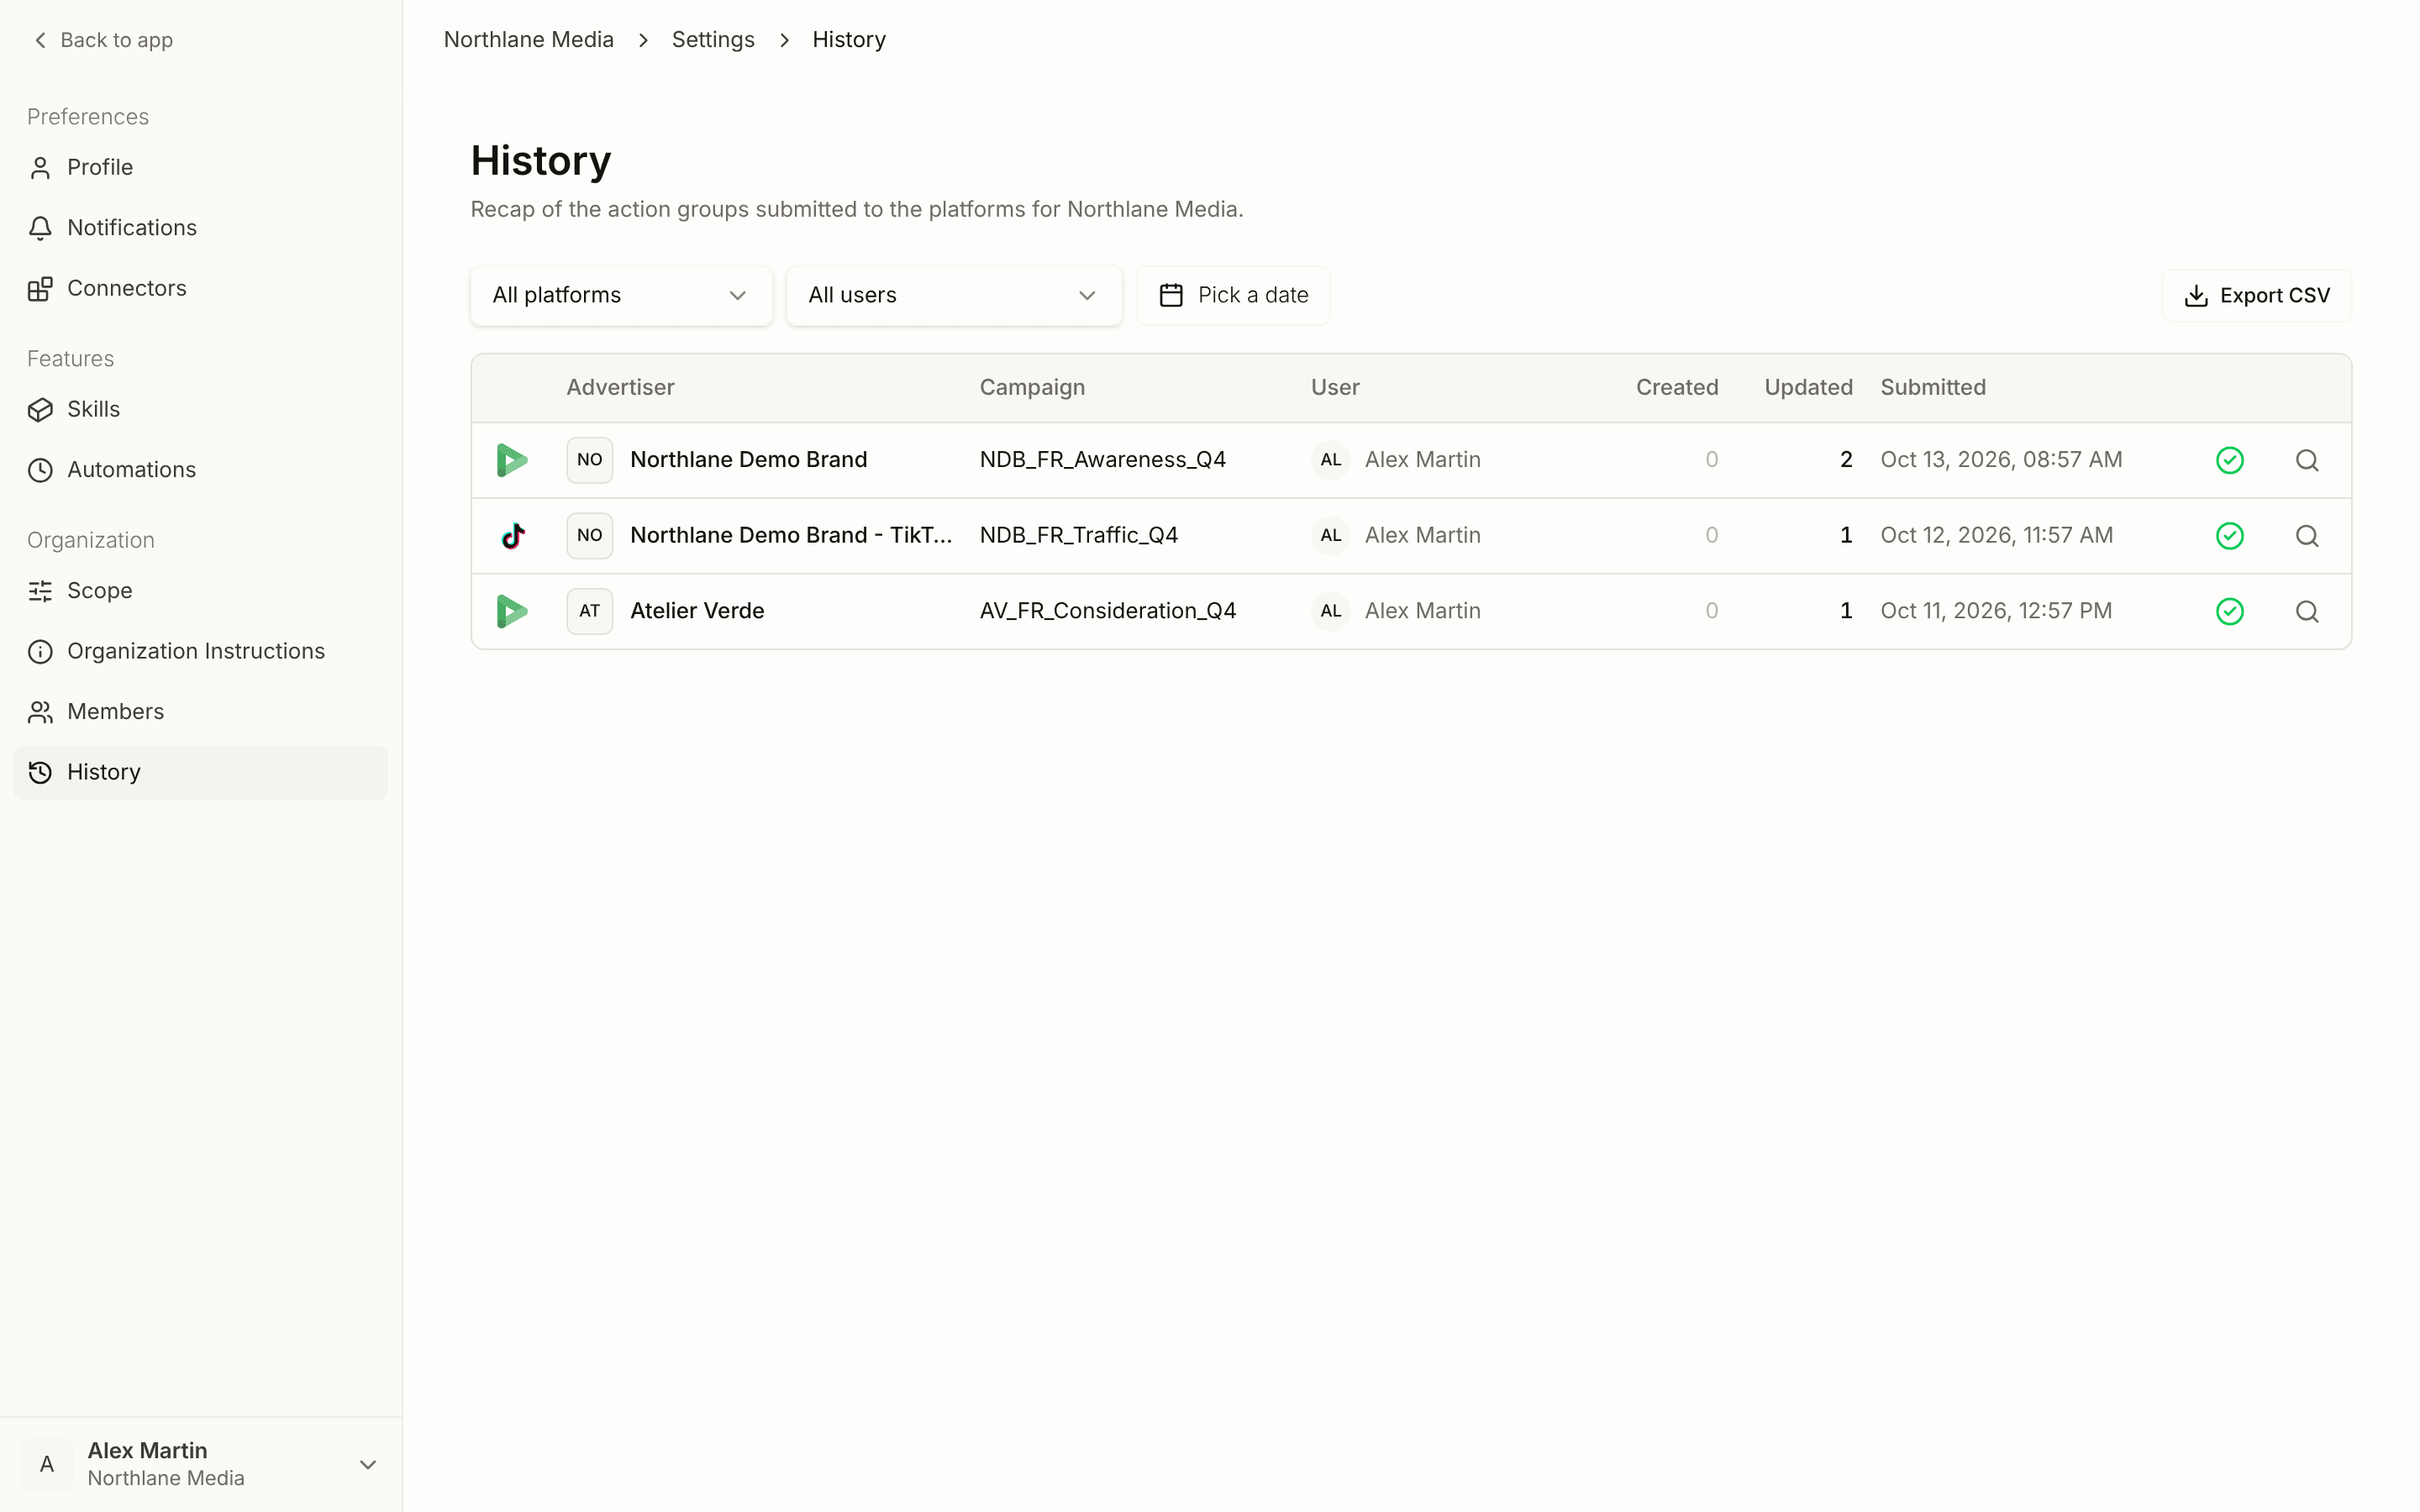This screenshot has height=1512, width=2420.
Task: Click the AL avatar in the NDB_FR_Awareness_Q4 row
Action: click(1330, 460)
